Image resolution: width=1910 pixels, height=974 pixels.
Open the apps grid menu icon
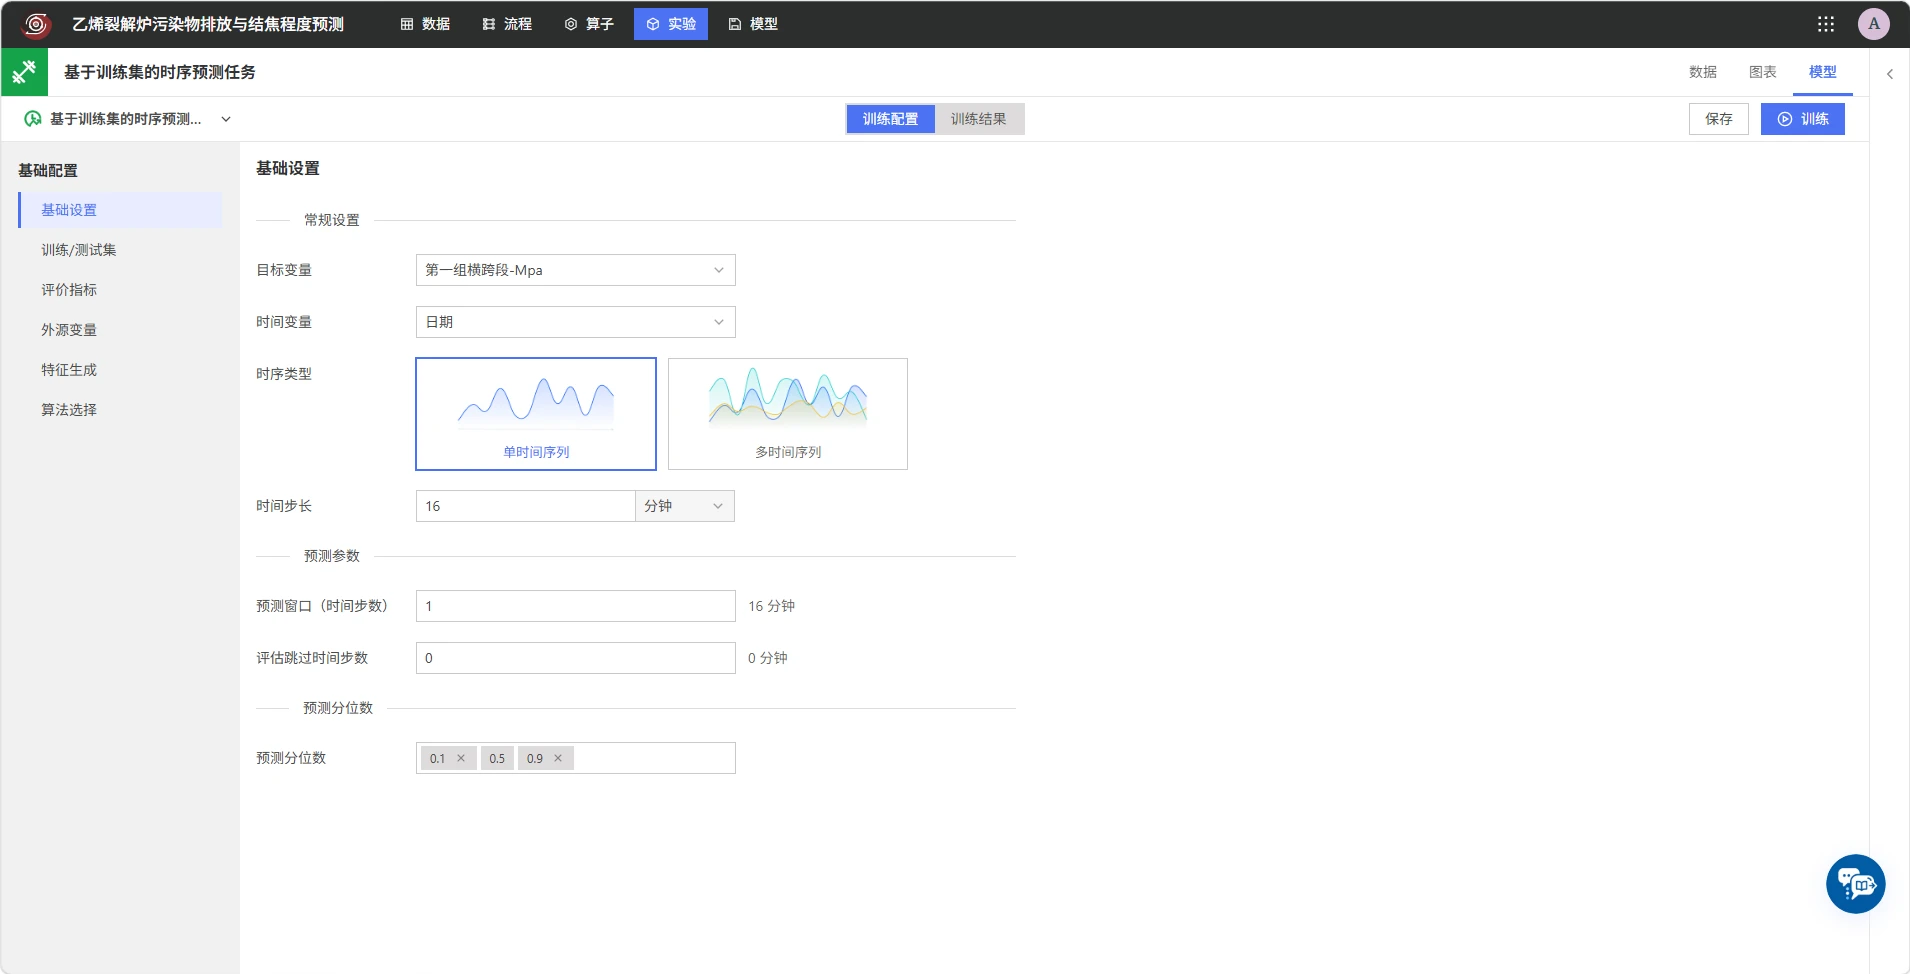[1826, 24]
